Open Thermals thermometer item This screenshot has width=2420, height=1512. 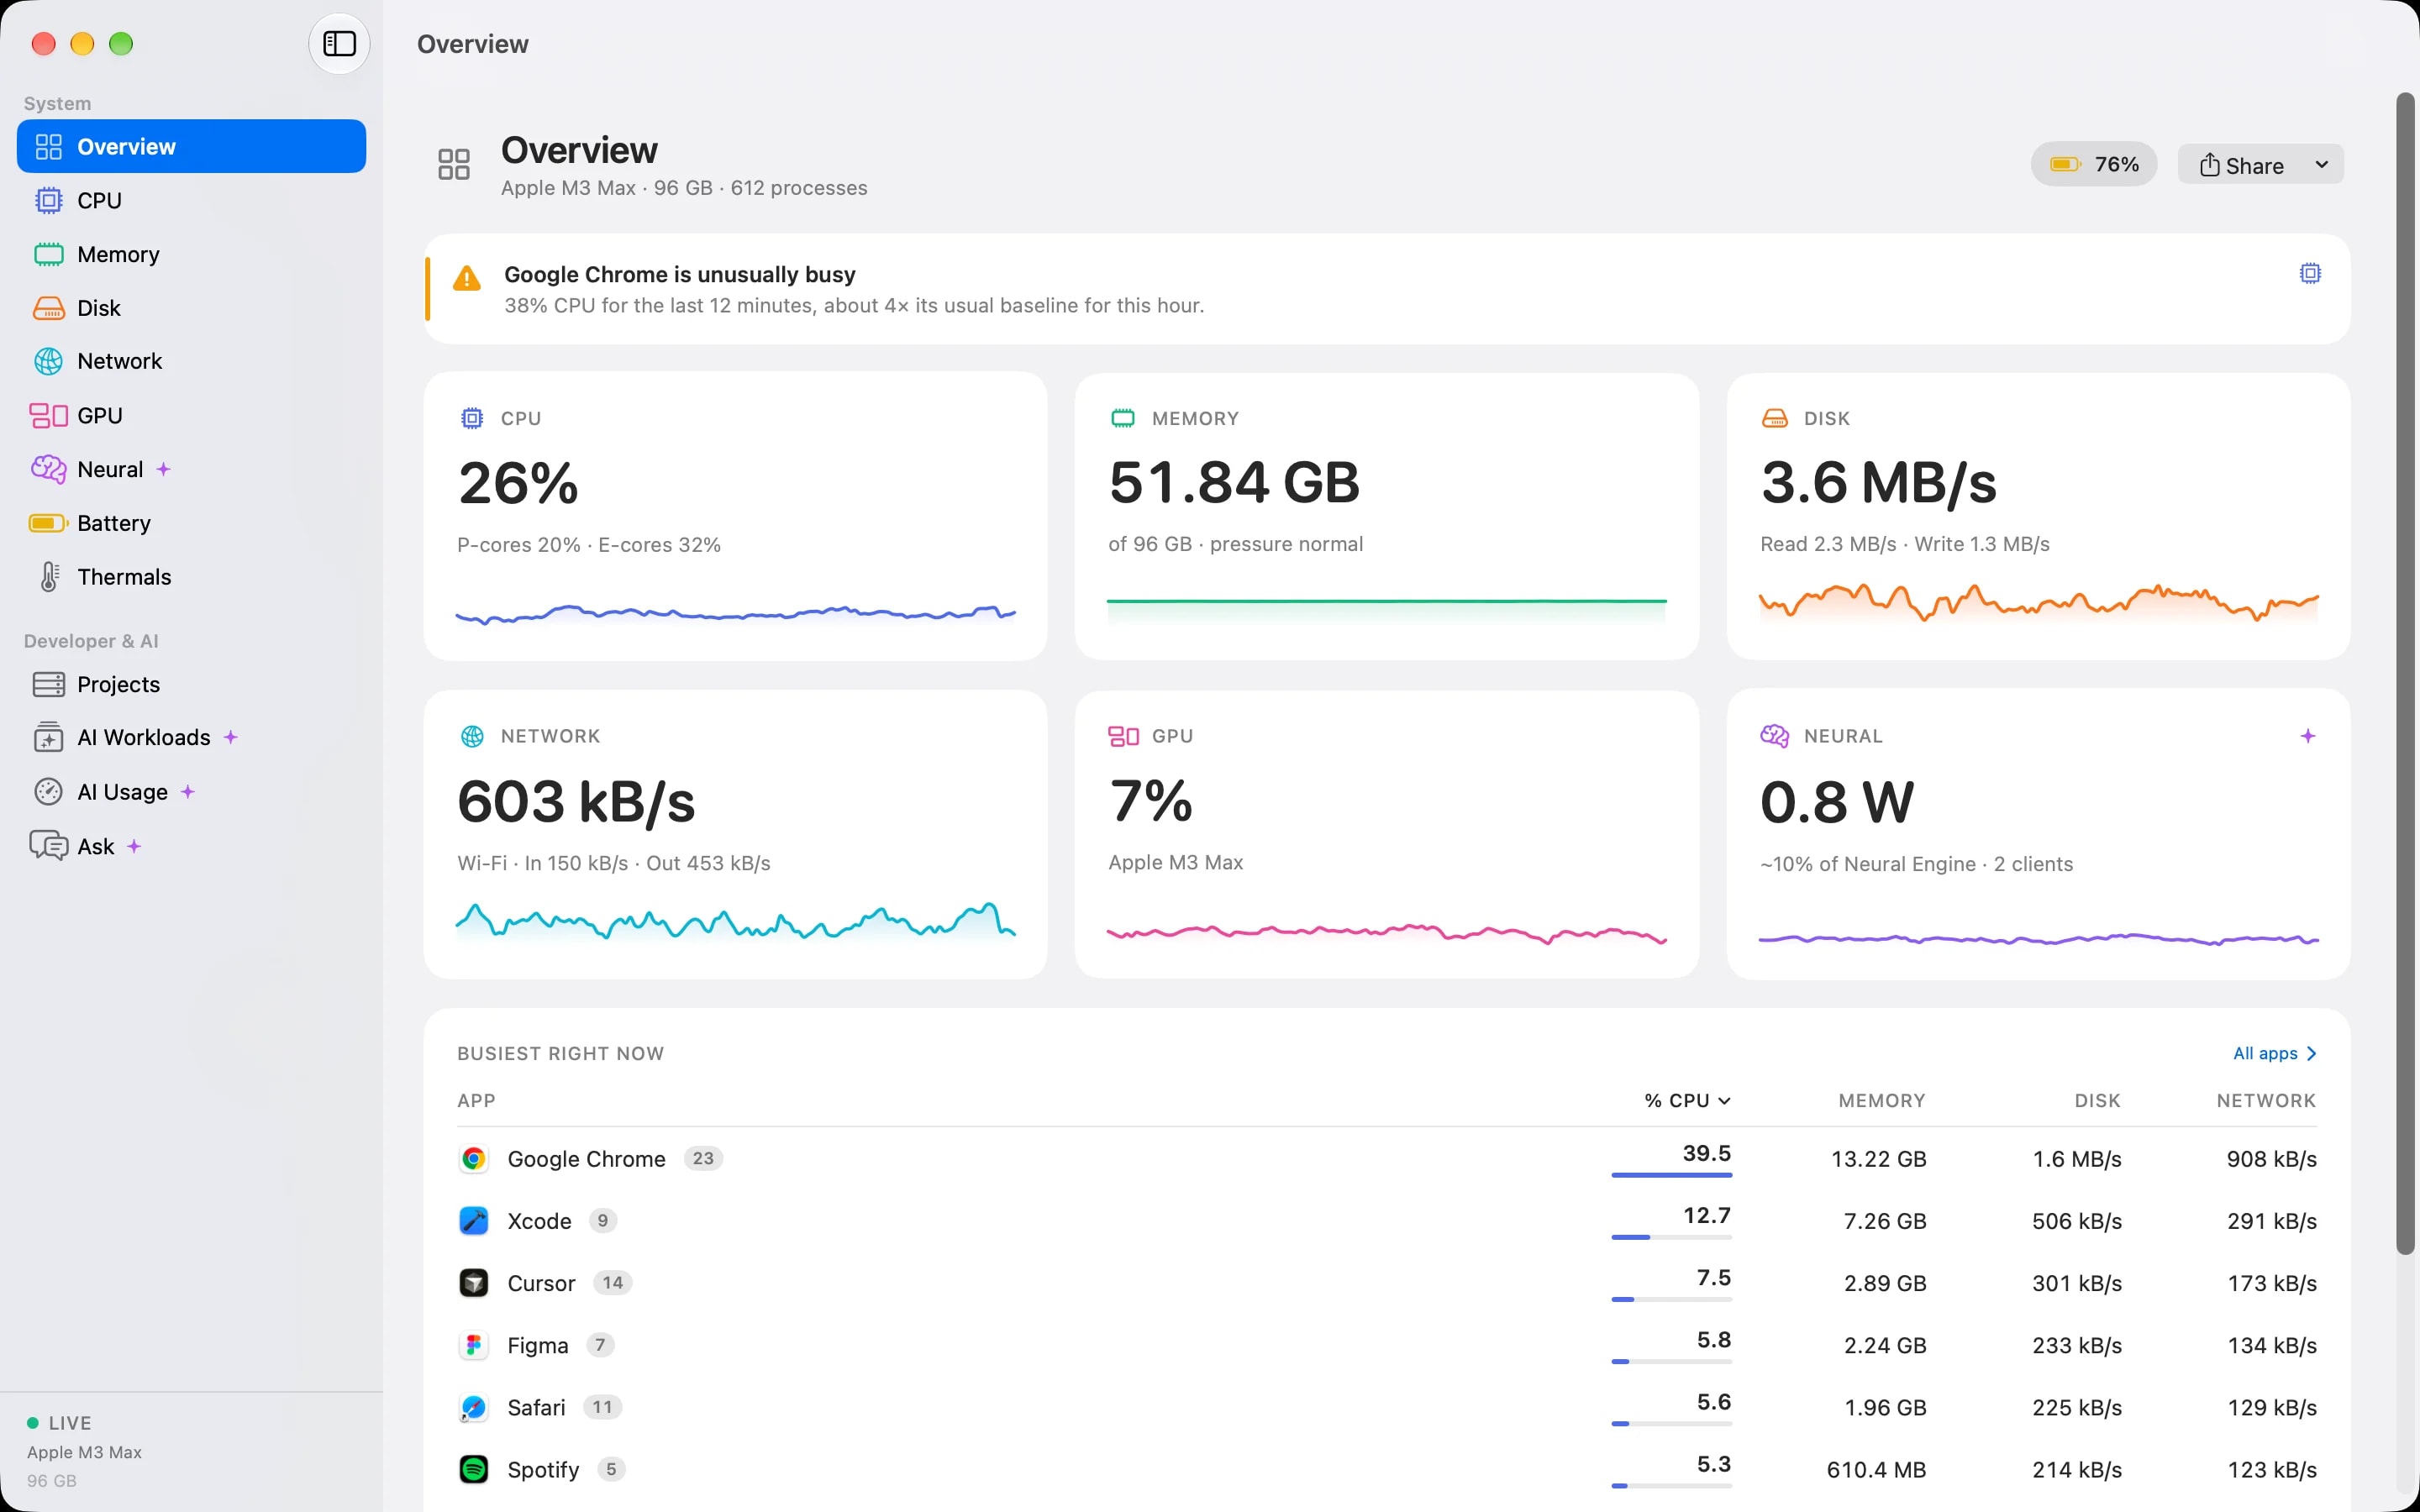(x=191, y=577)
